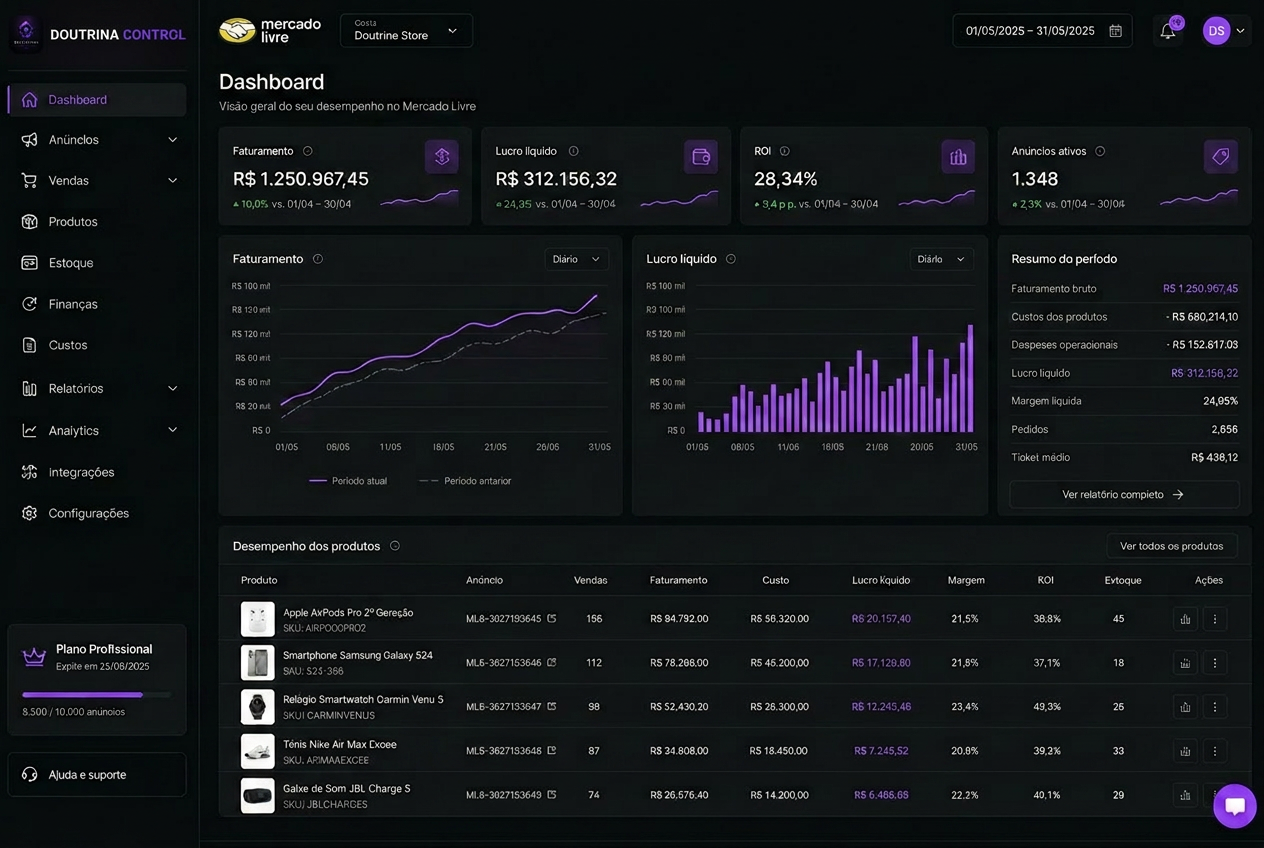Viewport: 1264px width, 848px height.
Task: Click the info icon beside Anúncios ativos
Action: [1100, 151]
